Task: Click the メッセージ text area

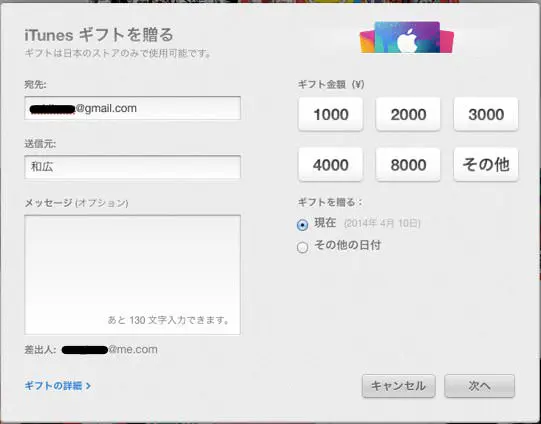Action: pyautogui.click(x=132, y=275)
